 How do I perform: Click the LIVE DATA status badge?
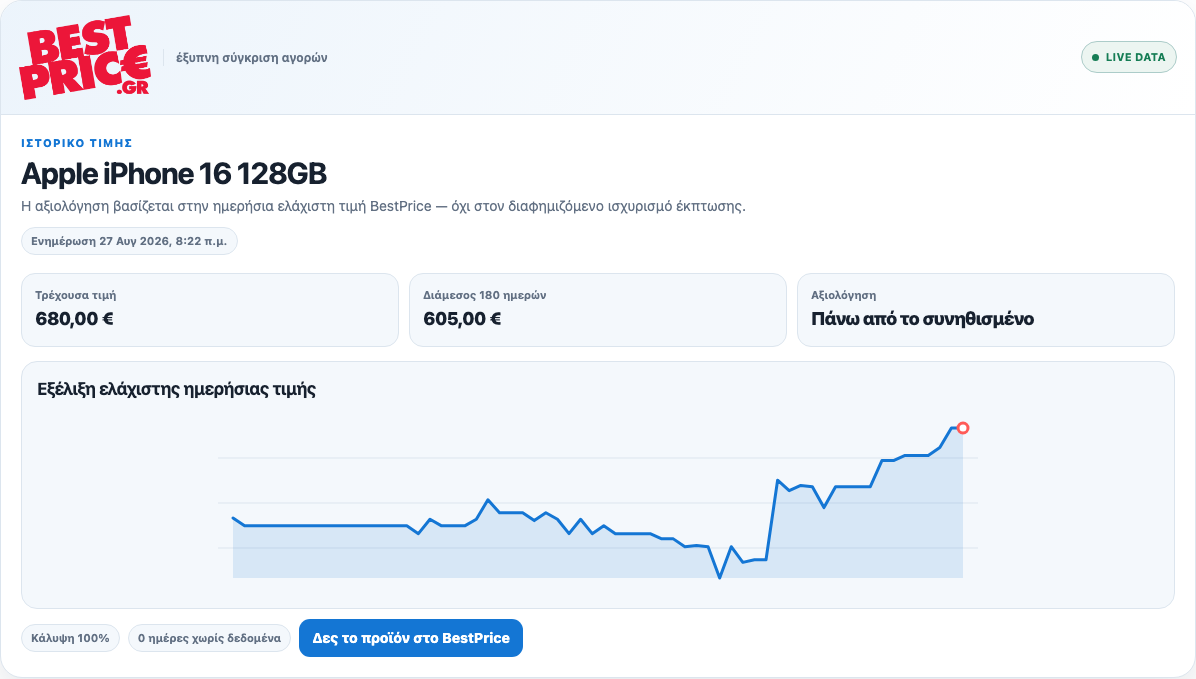1128,57
